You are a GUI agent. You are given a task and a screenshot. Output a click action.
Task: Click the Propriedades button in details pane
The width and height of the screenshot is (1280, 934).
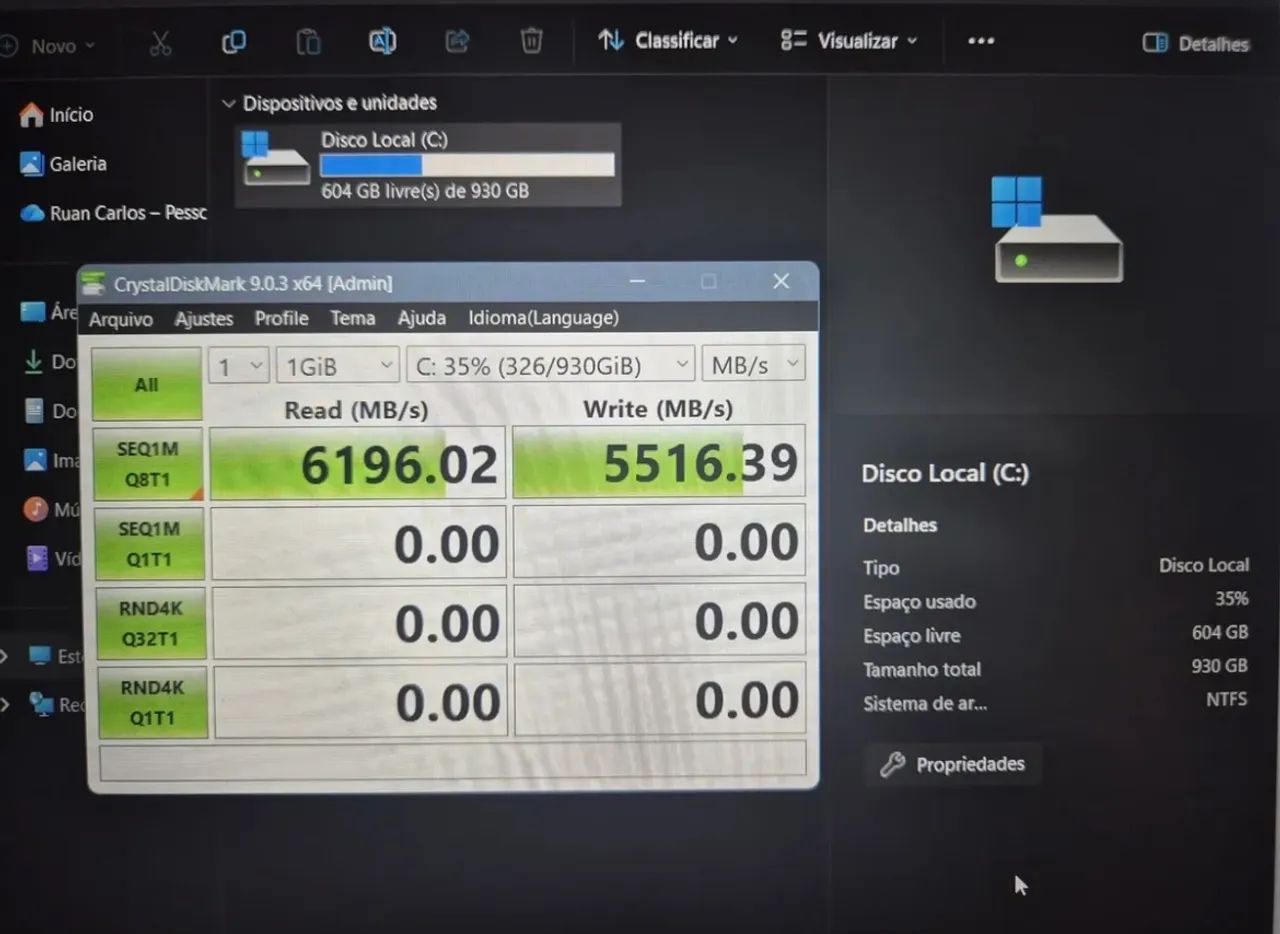click(952, 765)
